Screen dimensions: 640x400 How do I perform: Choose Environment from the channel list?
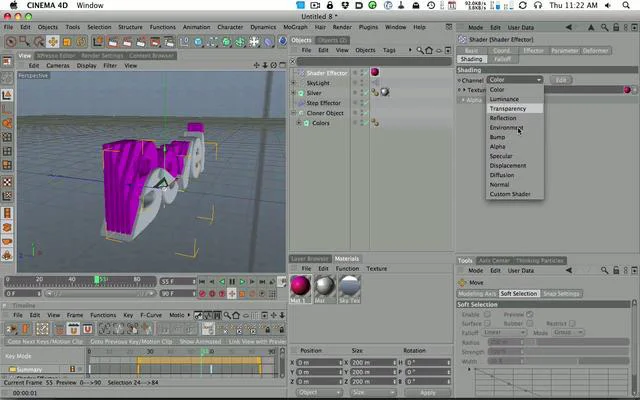coord(515,128)
